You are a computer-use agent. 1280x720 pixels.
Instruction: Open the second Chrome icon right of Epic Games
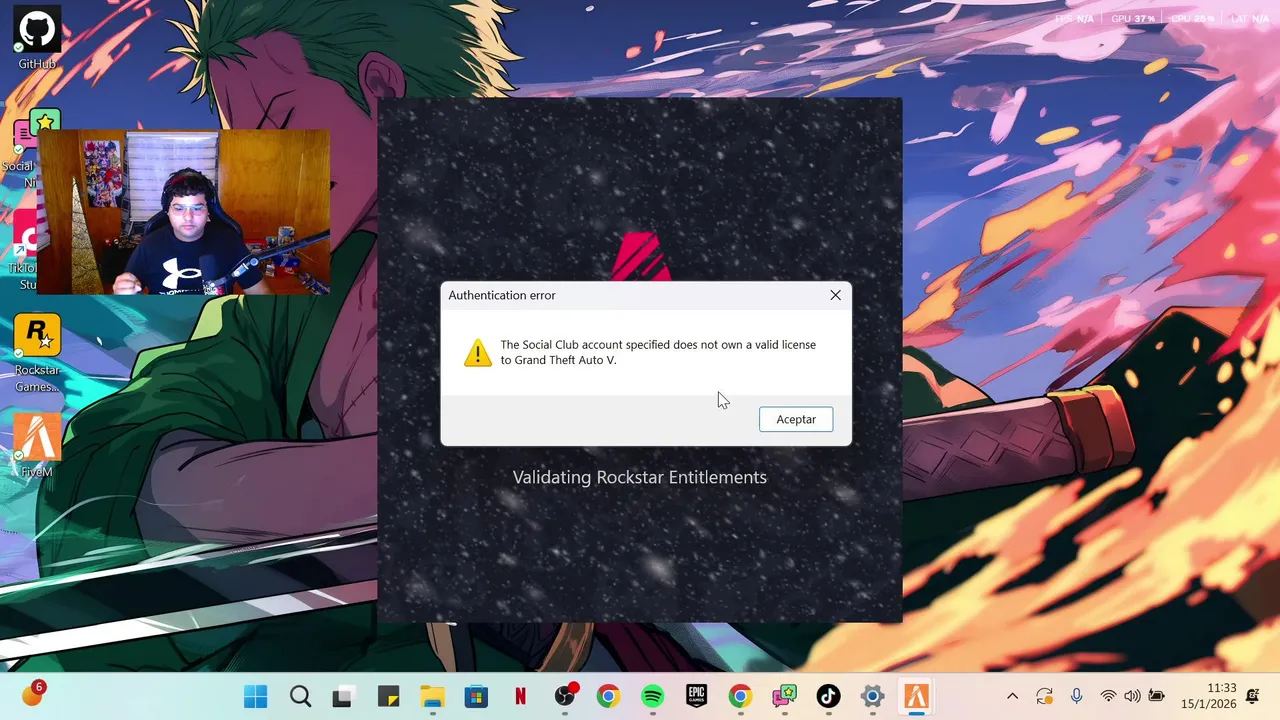pos(740,697)
